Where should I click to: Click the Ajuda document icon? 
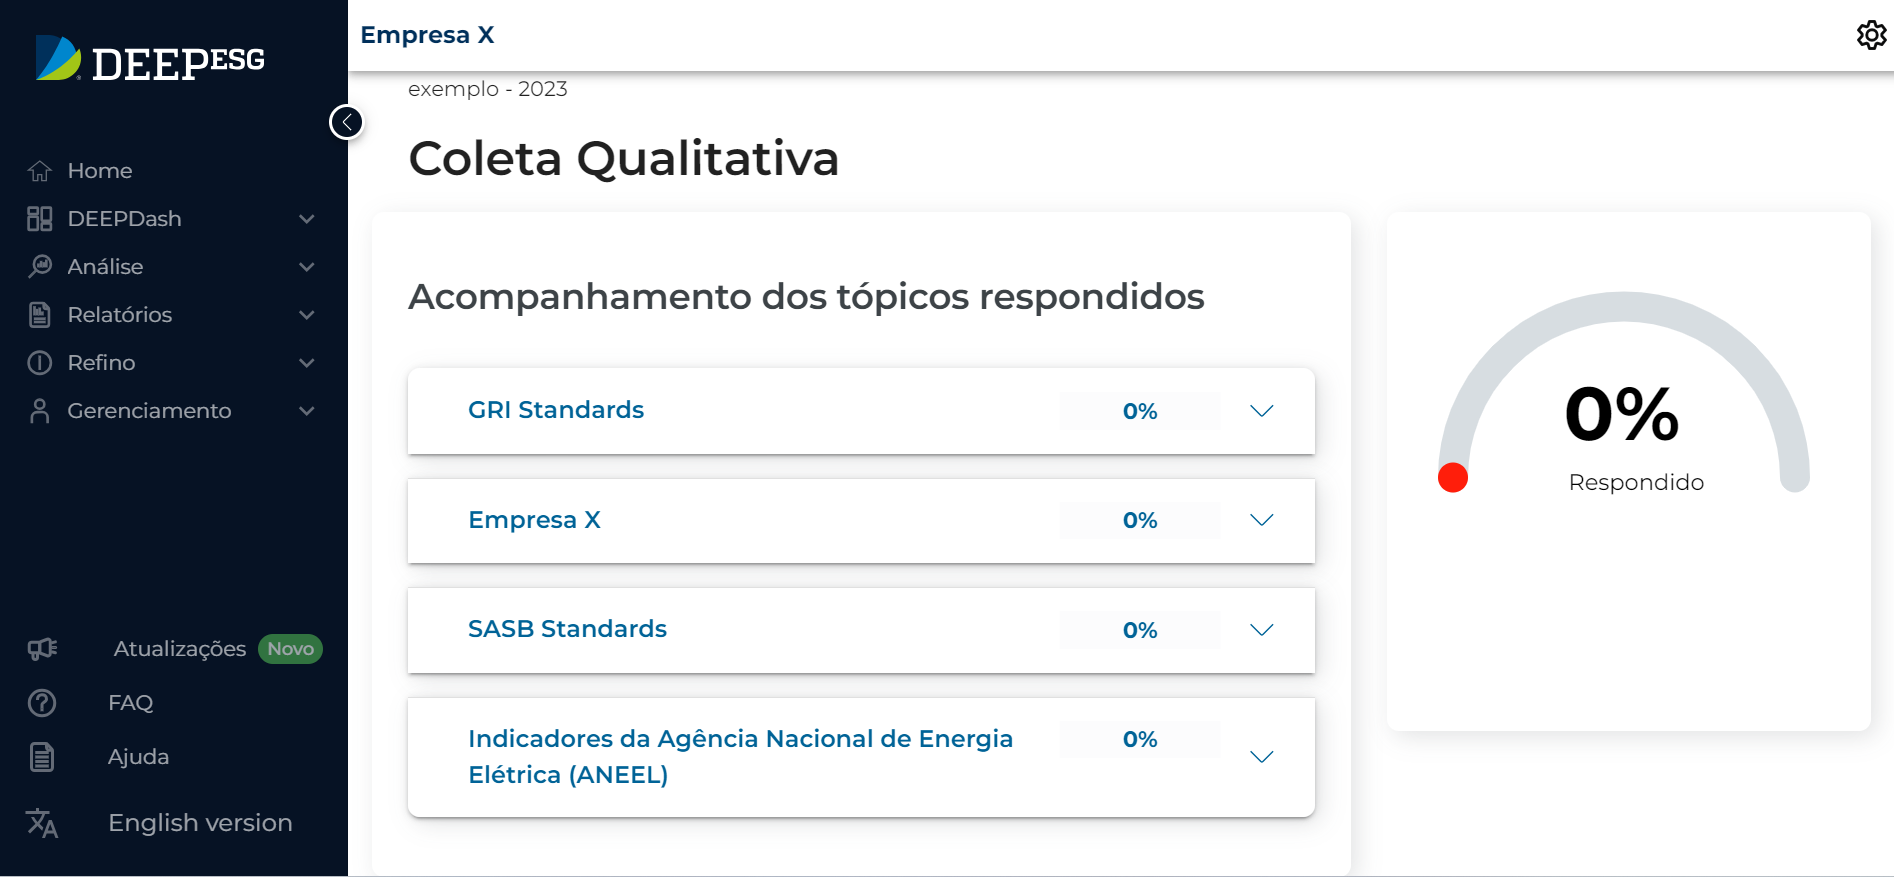pyautogui.click(x=42, y=757)
